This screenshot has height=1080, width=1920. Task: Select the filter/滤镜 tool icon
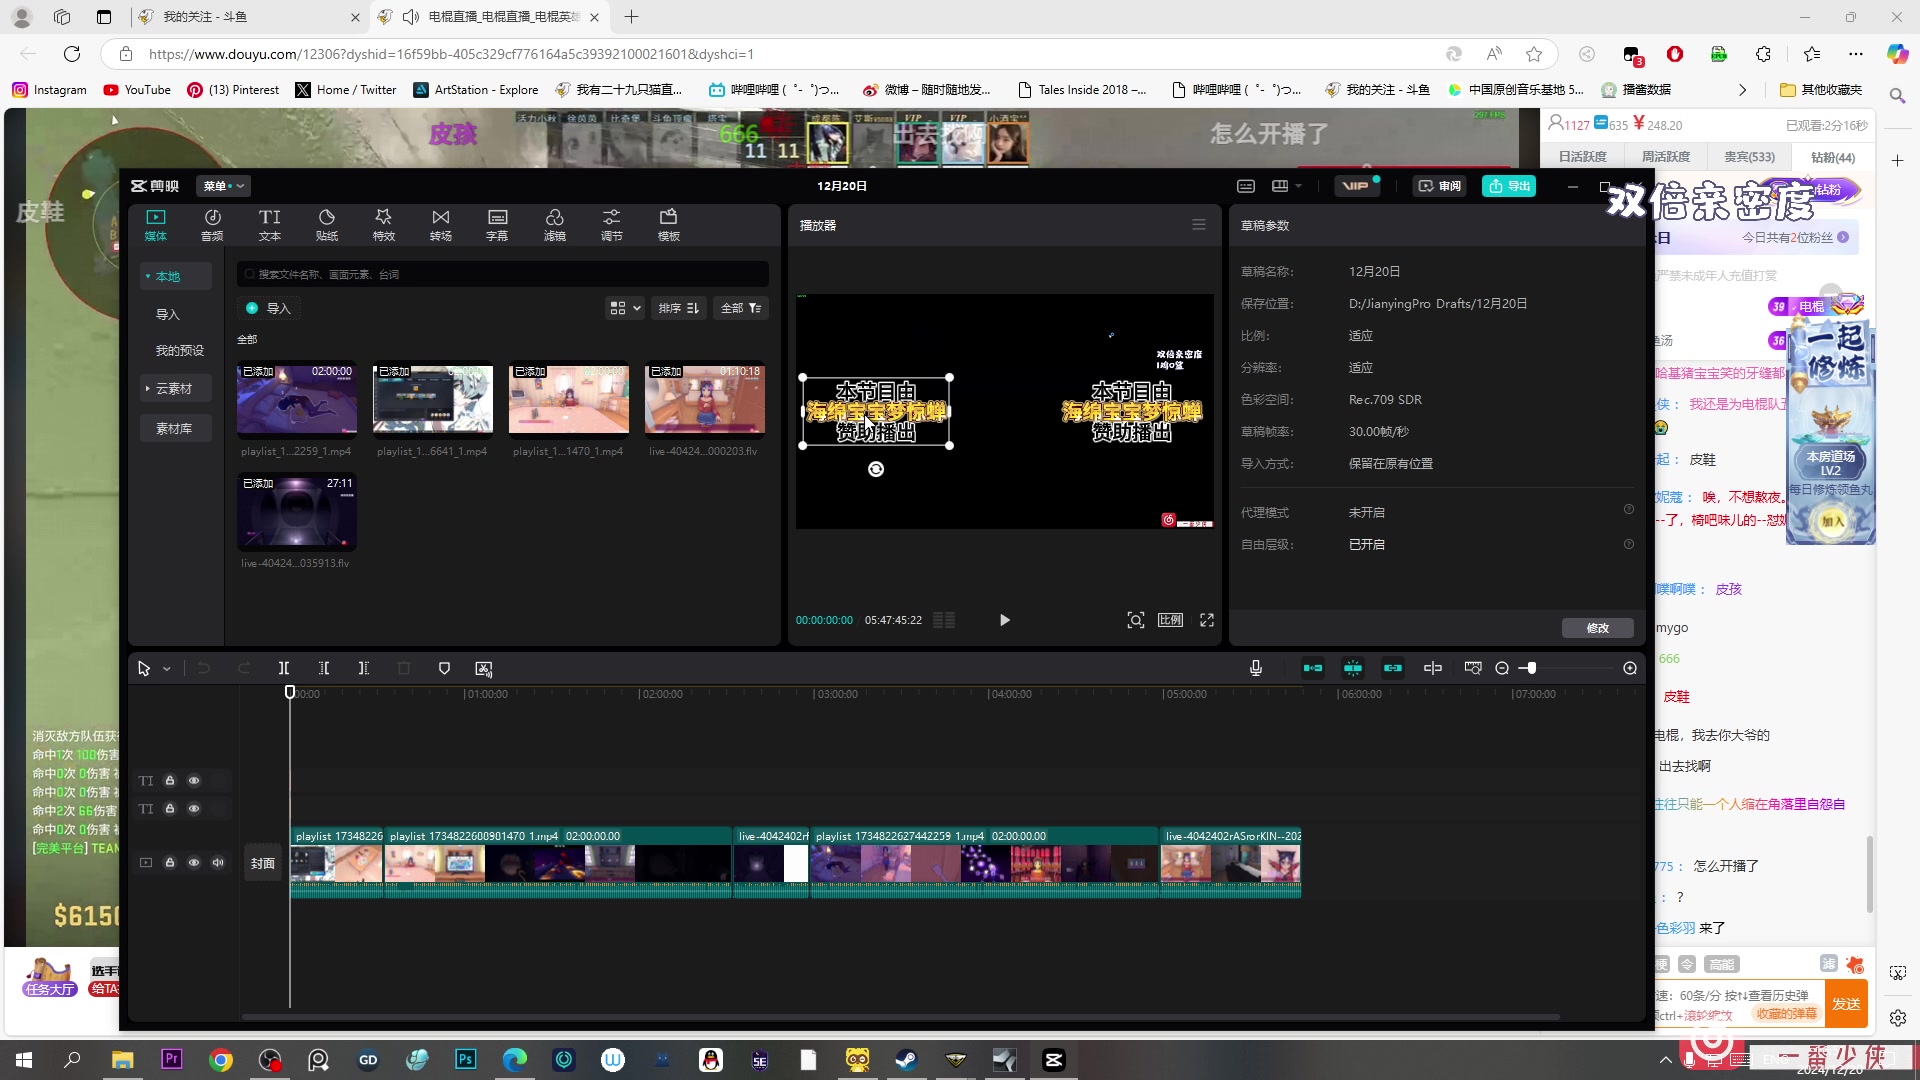[554, 224]
